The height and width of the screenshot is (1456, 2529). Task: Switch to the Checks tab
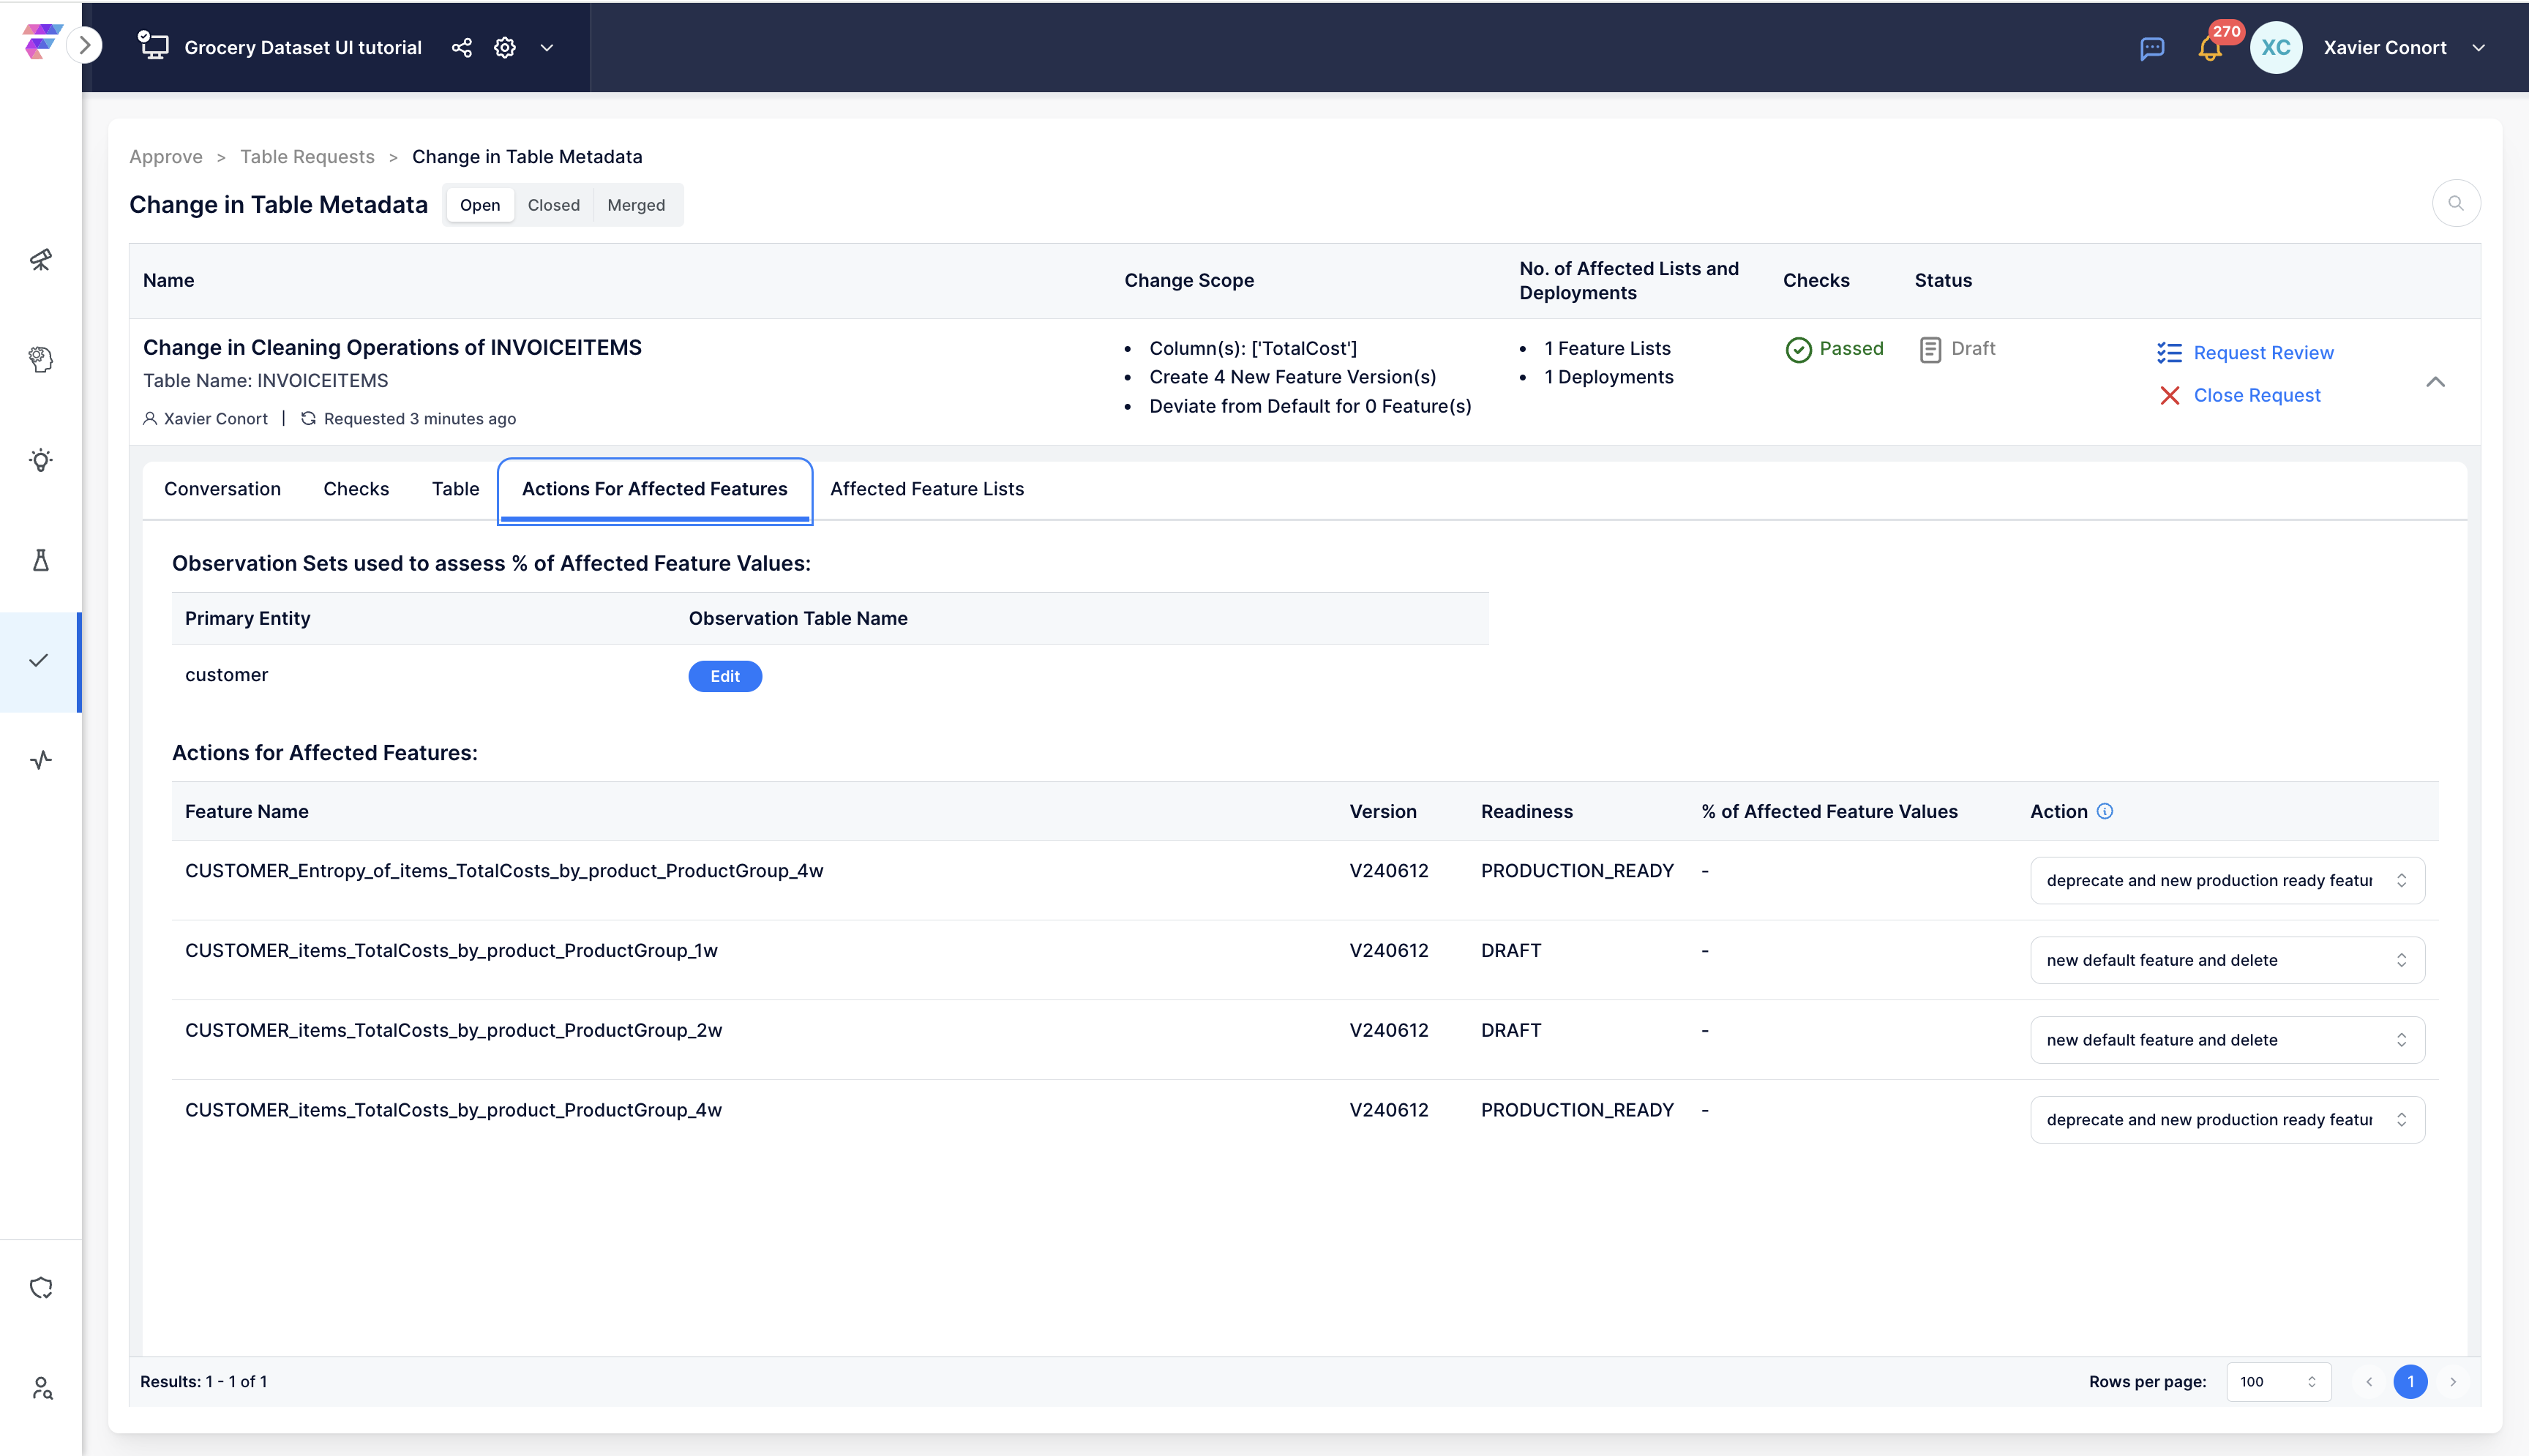tap(356, 489)
